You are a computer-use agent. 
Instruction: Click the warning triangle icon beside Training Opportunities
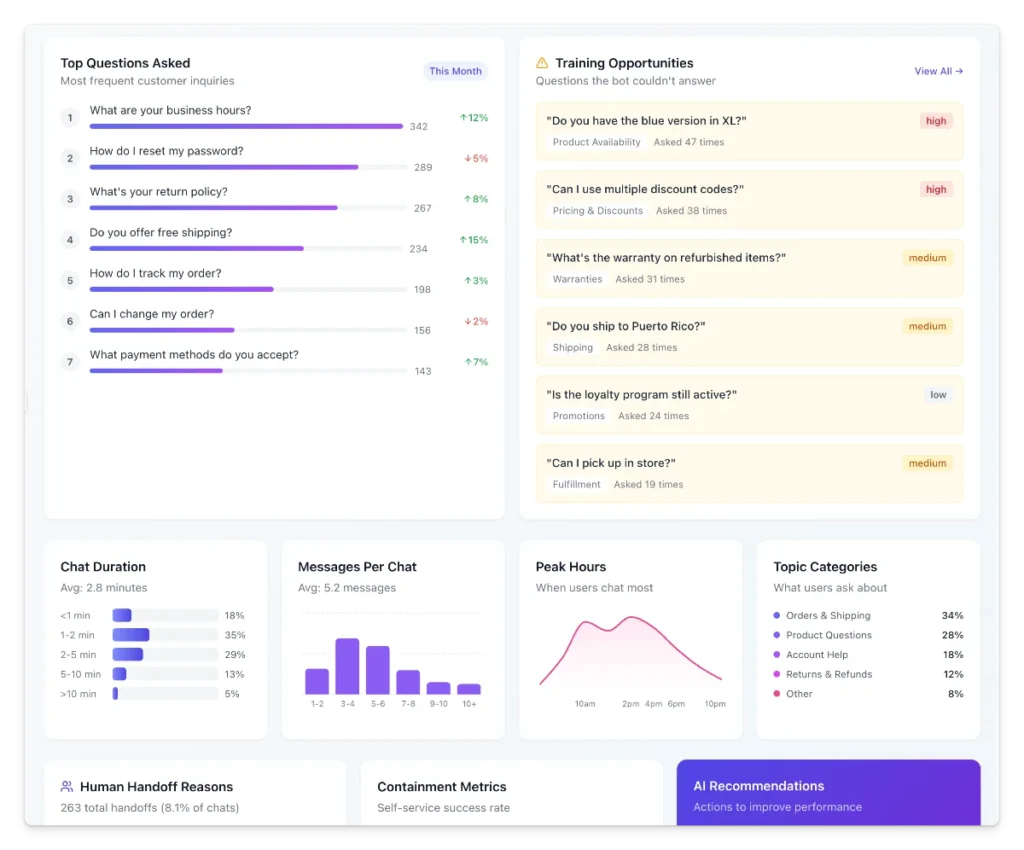(542, 63)
